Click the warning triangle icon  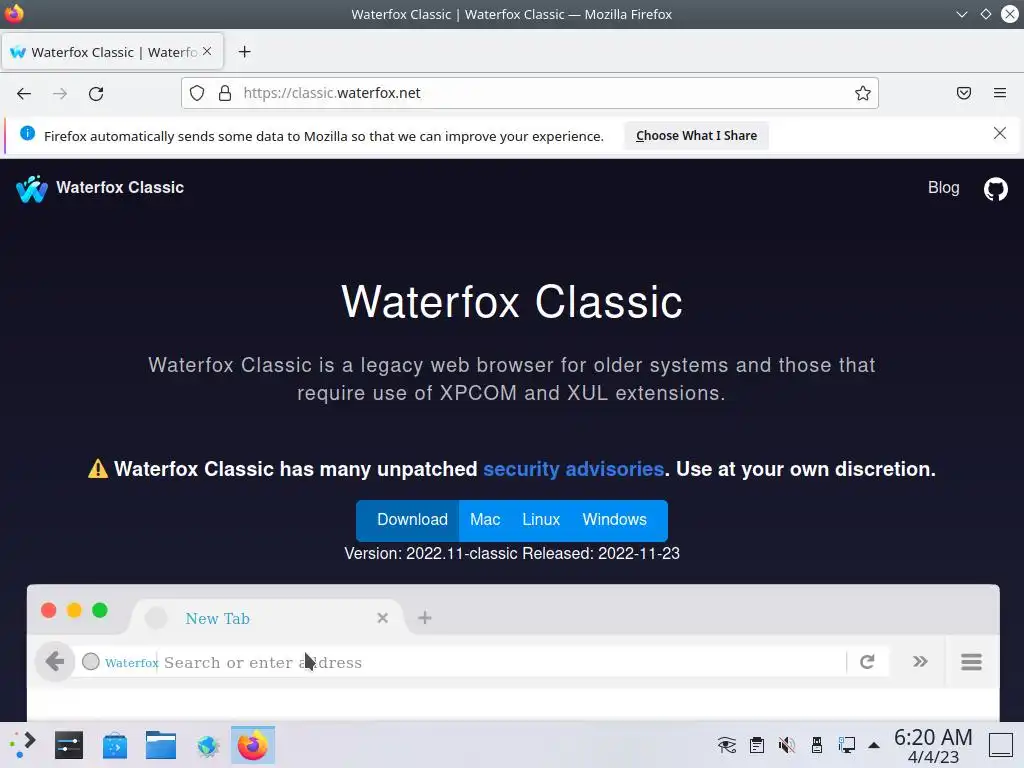click(x=98, y=468)
